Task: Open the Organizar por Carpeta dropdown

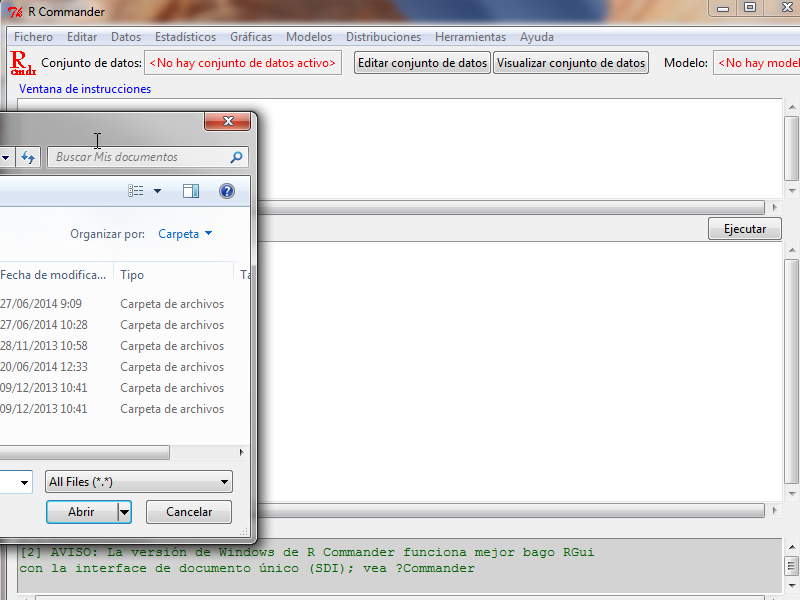Action: tap(185, 234)
